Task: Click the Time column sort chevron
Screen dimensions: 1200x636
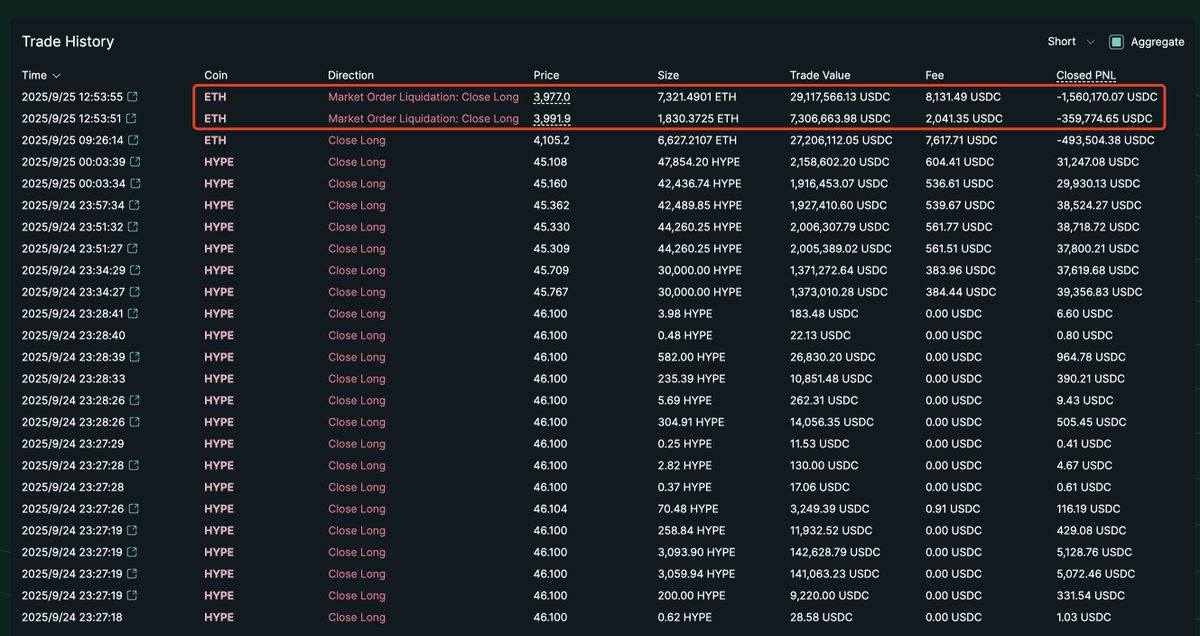Action: point(56,75)
